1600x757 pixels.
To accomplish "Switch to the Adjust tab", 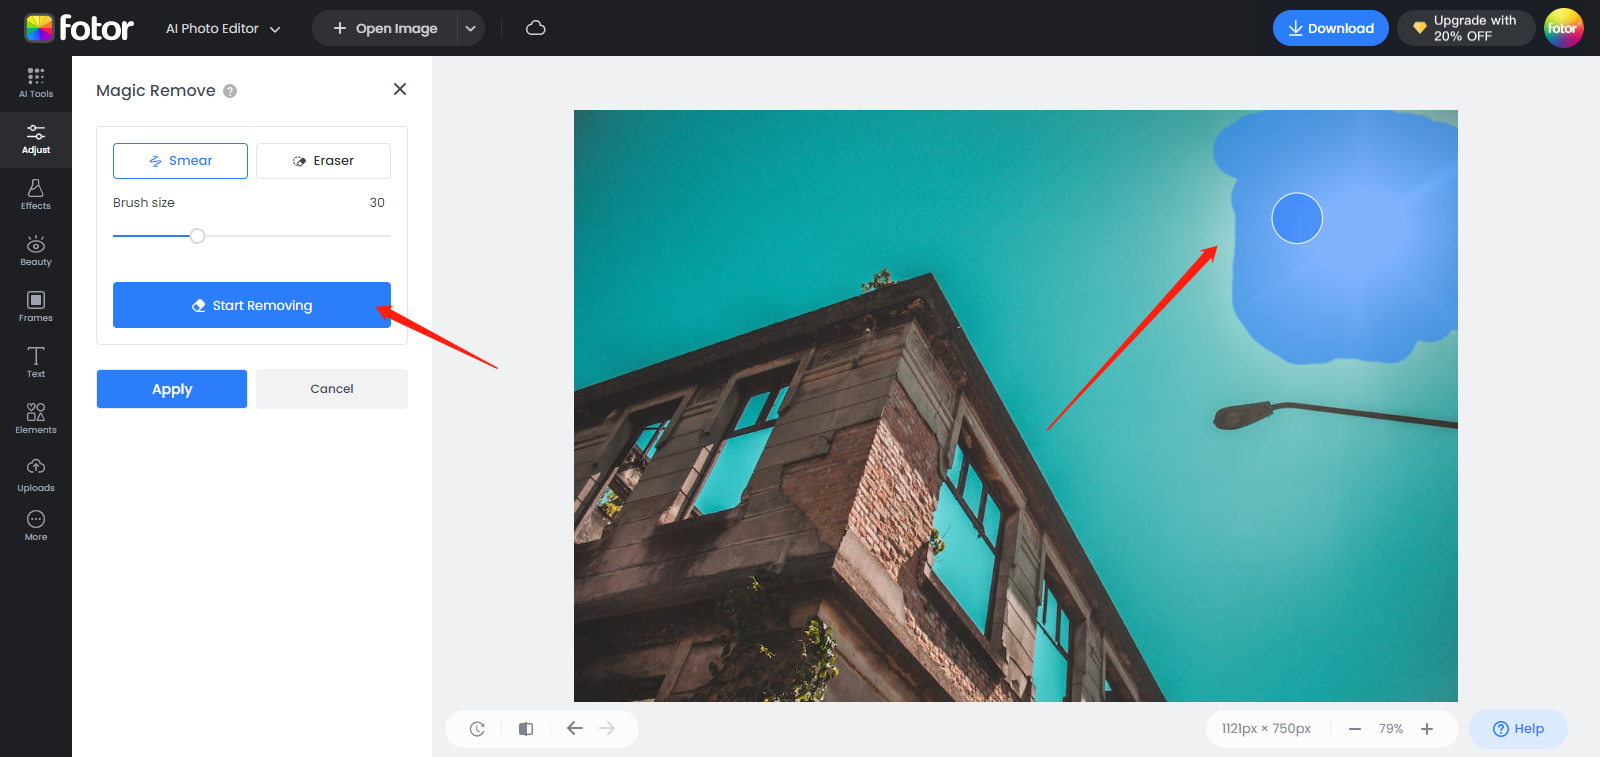I will pyautogui.click(x=36, y=139).
